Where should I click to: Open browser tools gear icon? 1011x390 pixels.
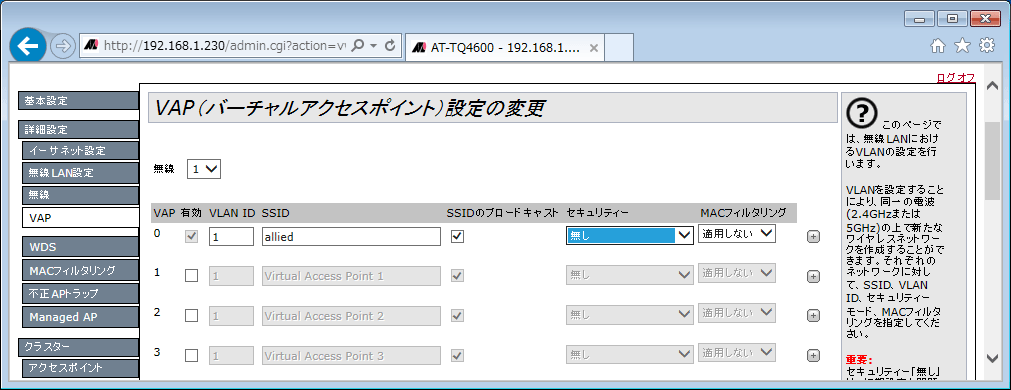click(986, 46)
